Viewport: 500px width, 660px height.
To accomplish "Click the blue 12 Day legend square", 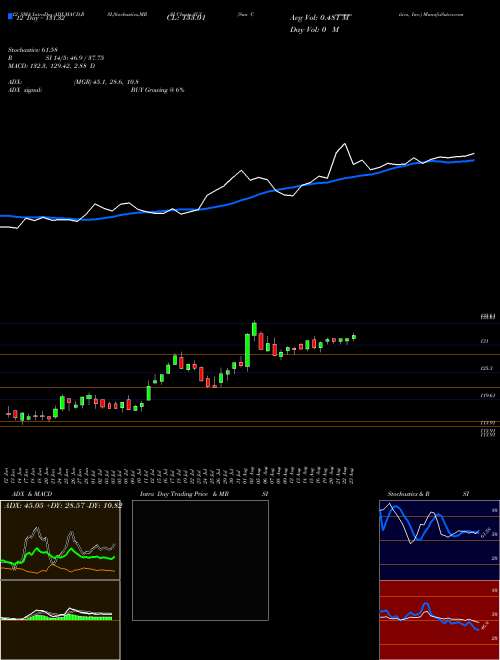I will 11,17.
